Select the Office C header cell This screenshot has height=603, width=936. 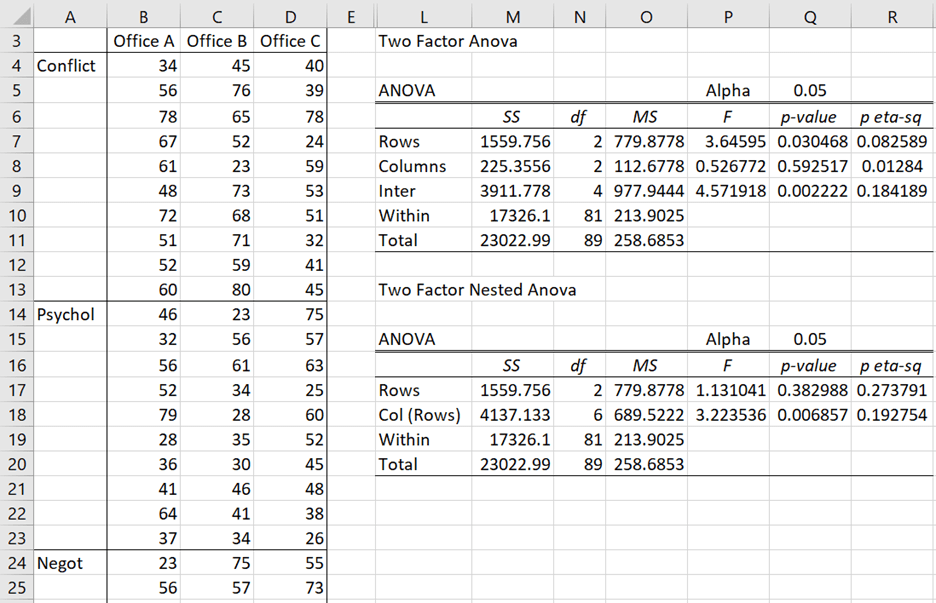290,41
